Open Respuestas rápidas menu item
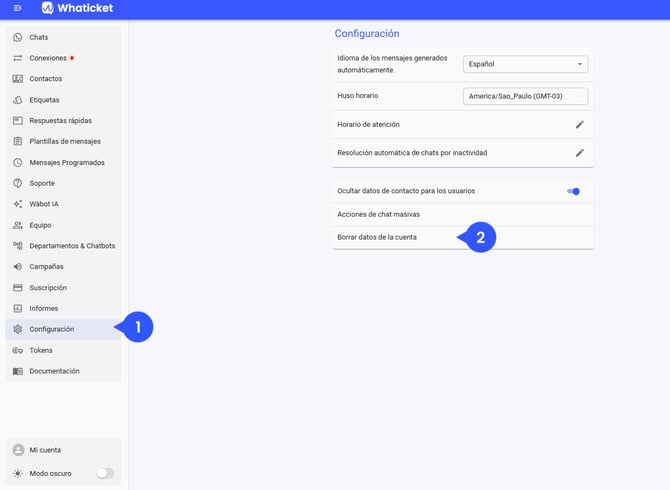Image resolution: width=670 pixels, height=490 pixels. pyautogui.click(x=64, y=120)
